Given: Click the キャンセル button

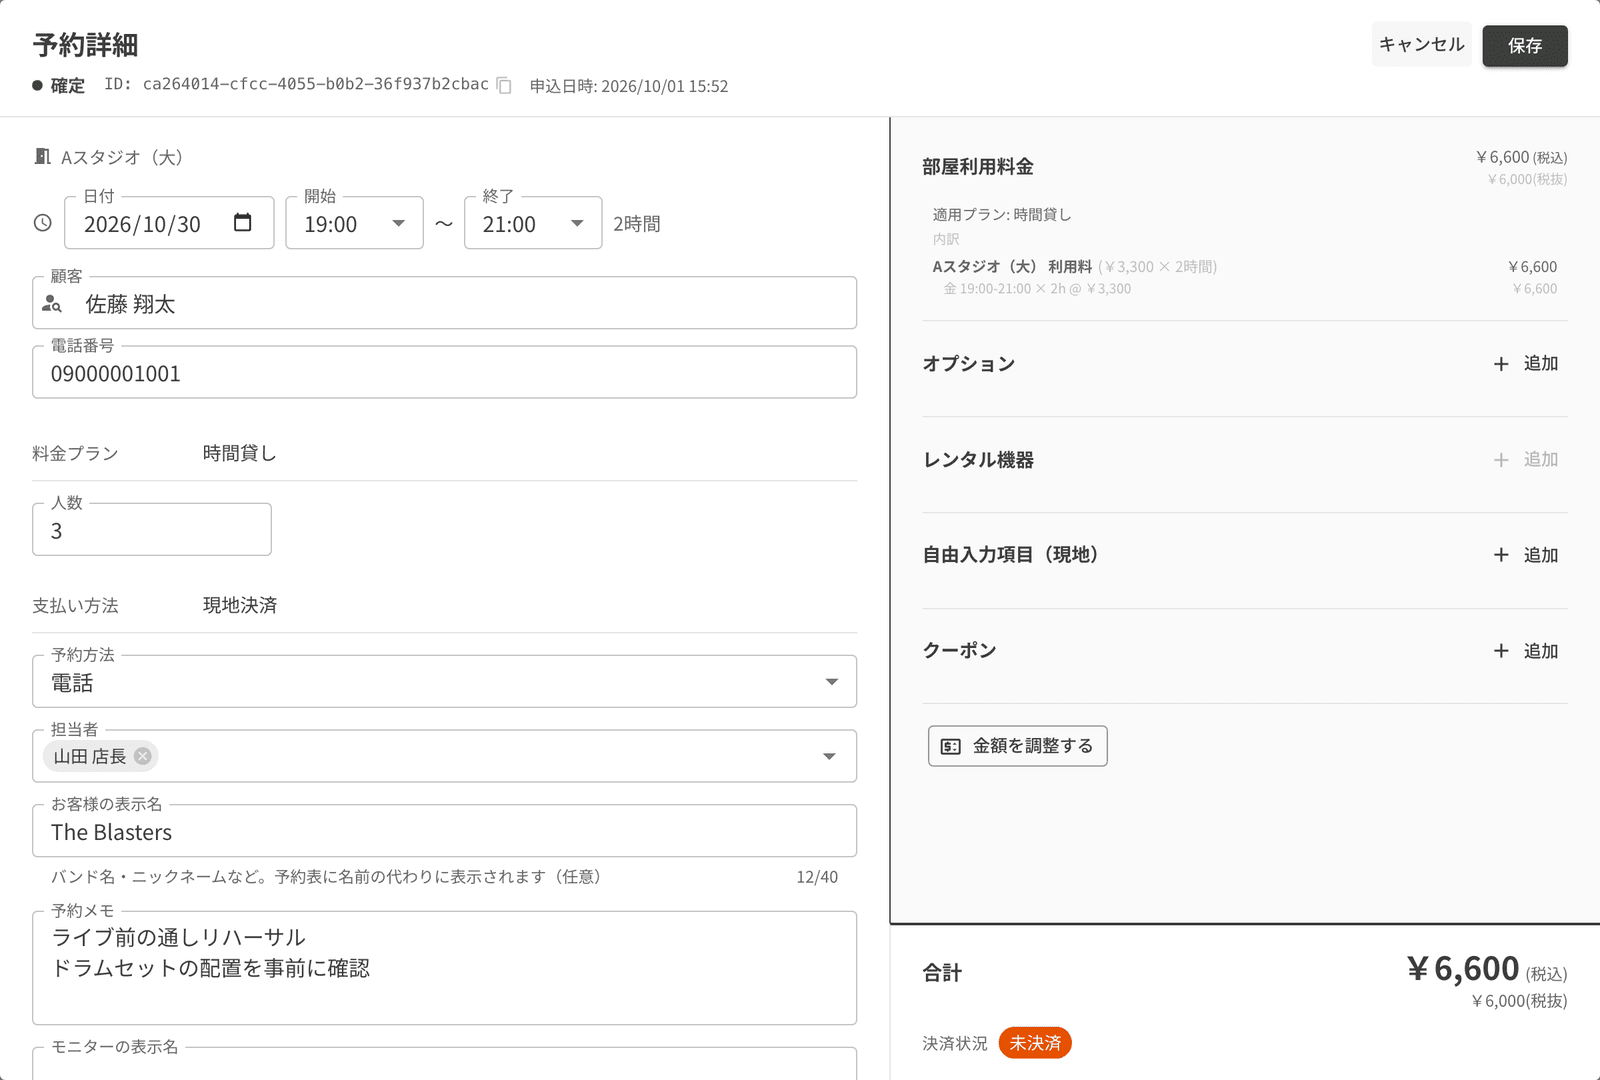Looking at the screenshot, I should [x=1422, y=45].
